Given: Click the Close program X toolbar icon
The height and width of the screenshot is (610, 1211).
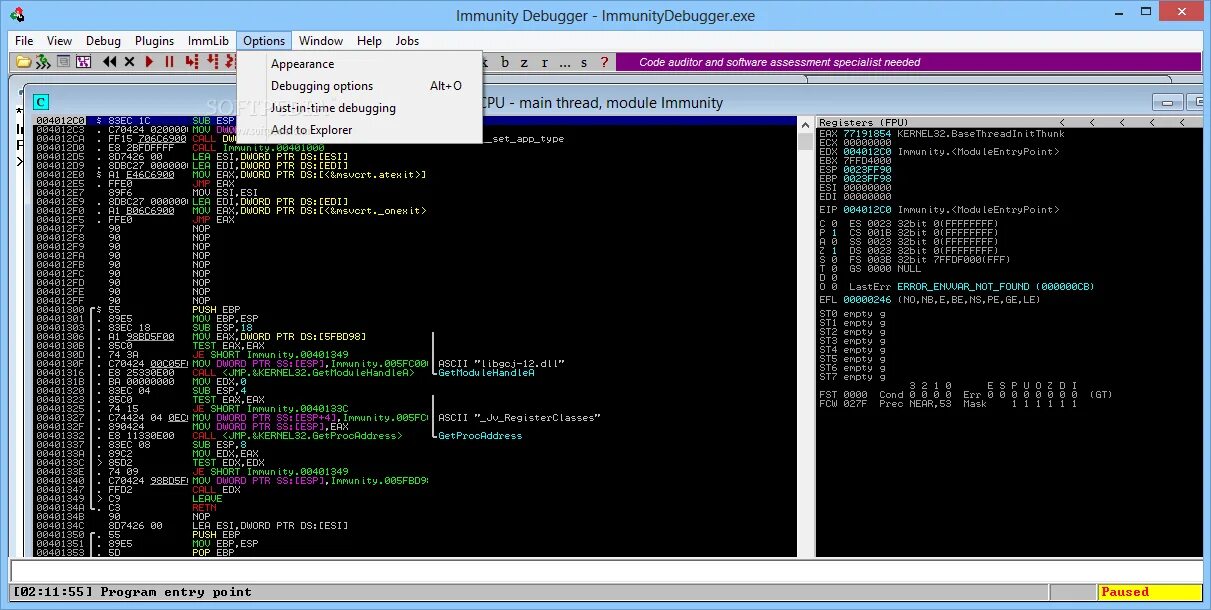Looking at the screenshot, I should (x=129, y=62).
